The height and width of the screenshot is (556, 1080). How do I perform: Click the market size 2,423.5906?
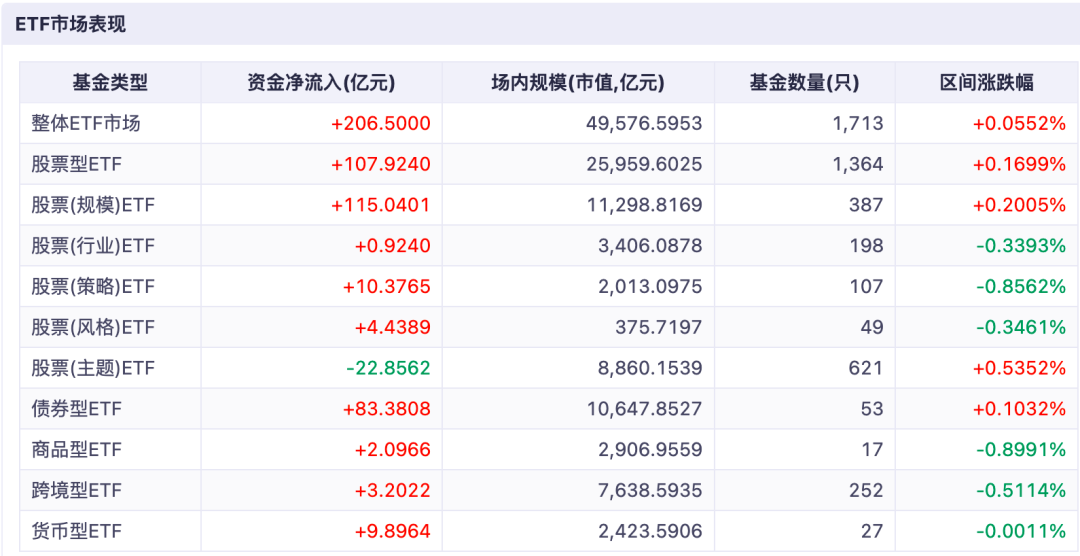coord(650,531)
